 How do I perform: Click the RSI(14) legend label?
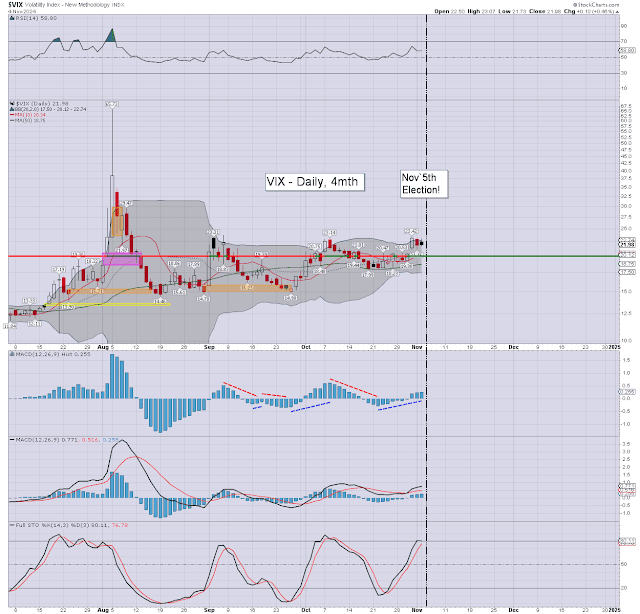(36, 18)
